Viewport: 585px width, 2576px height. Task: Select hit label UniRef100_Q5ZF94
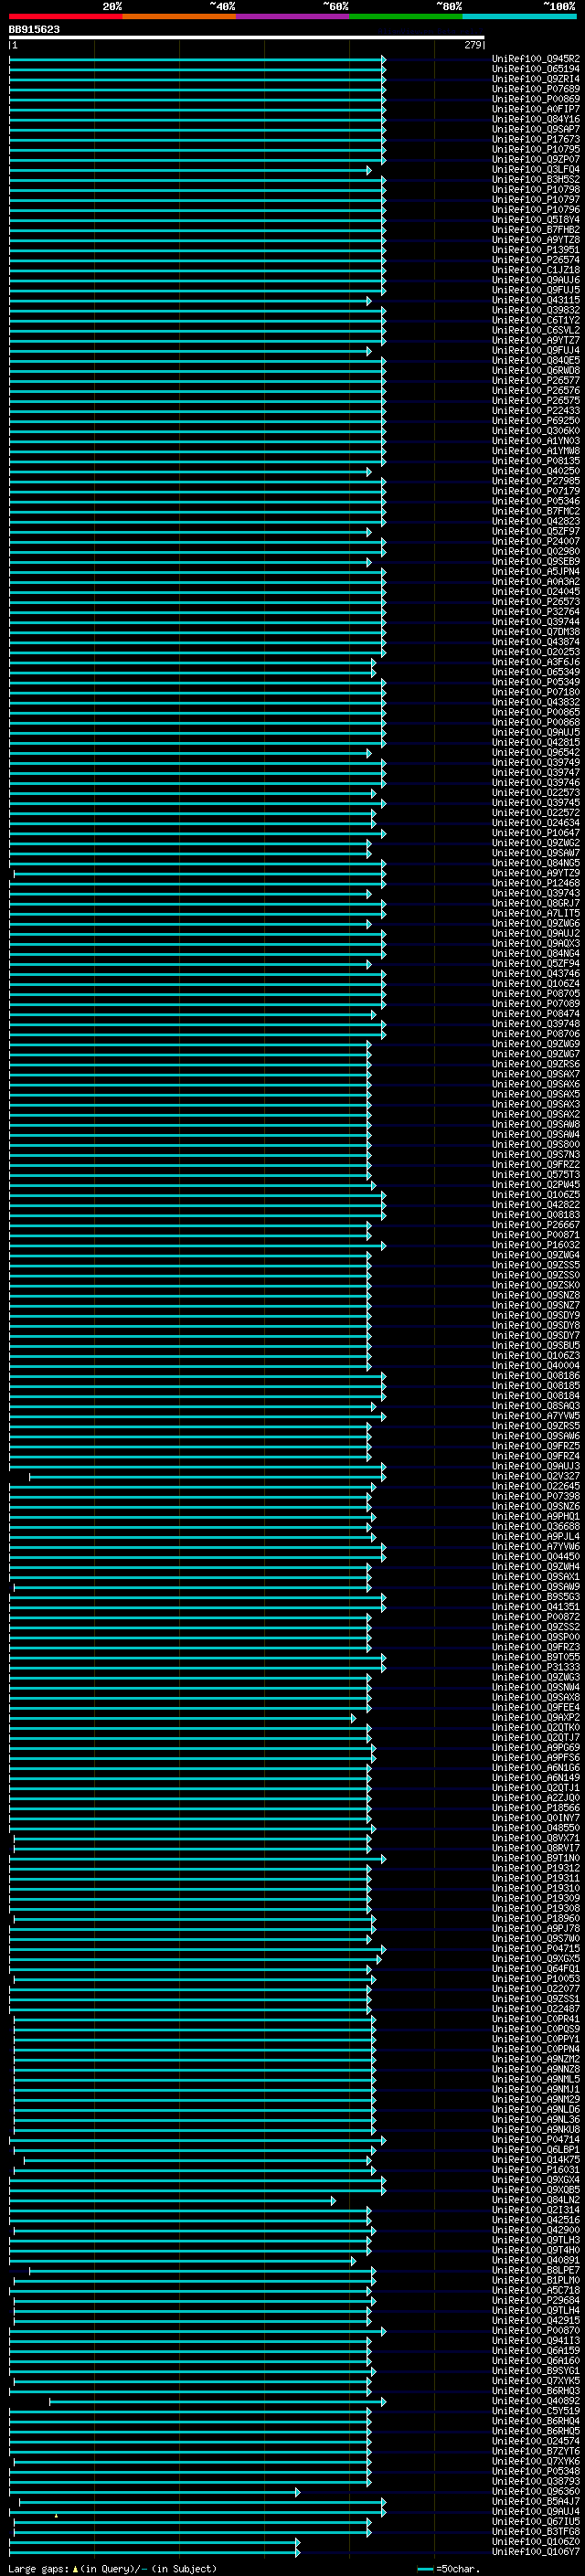point(536,964)
